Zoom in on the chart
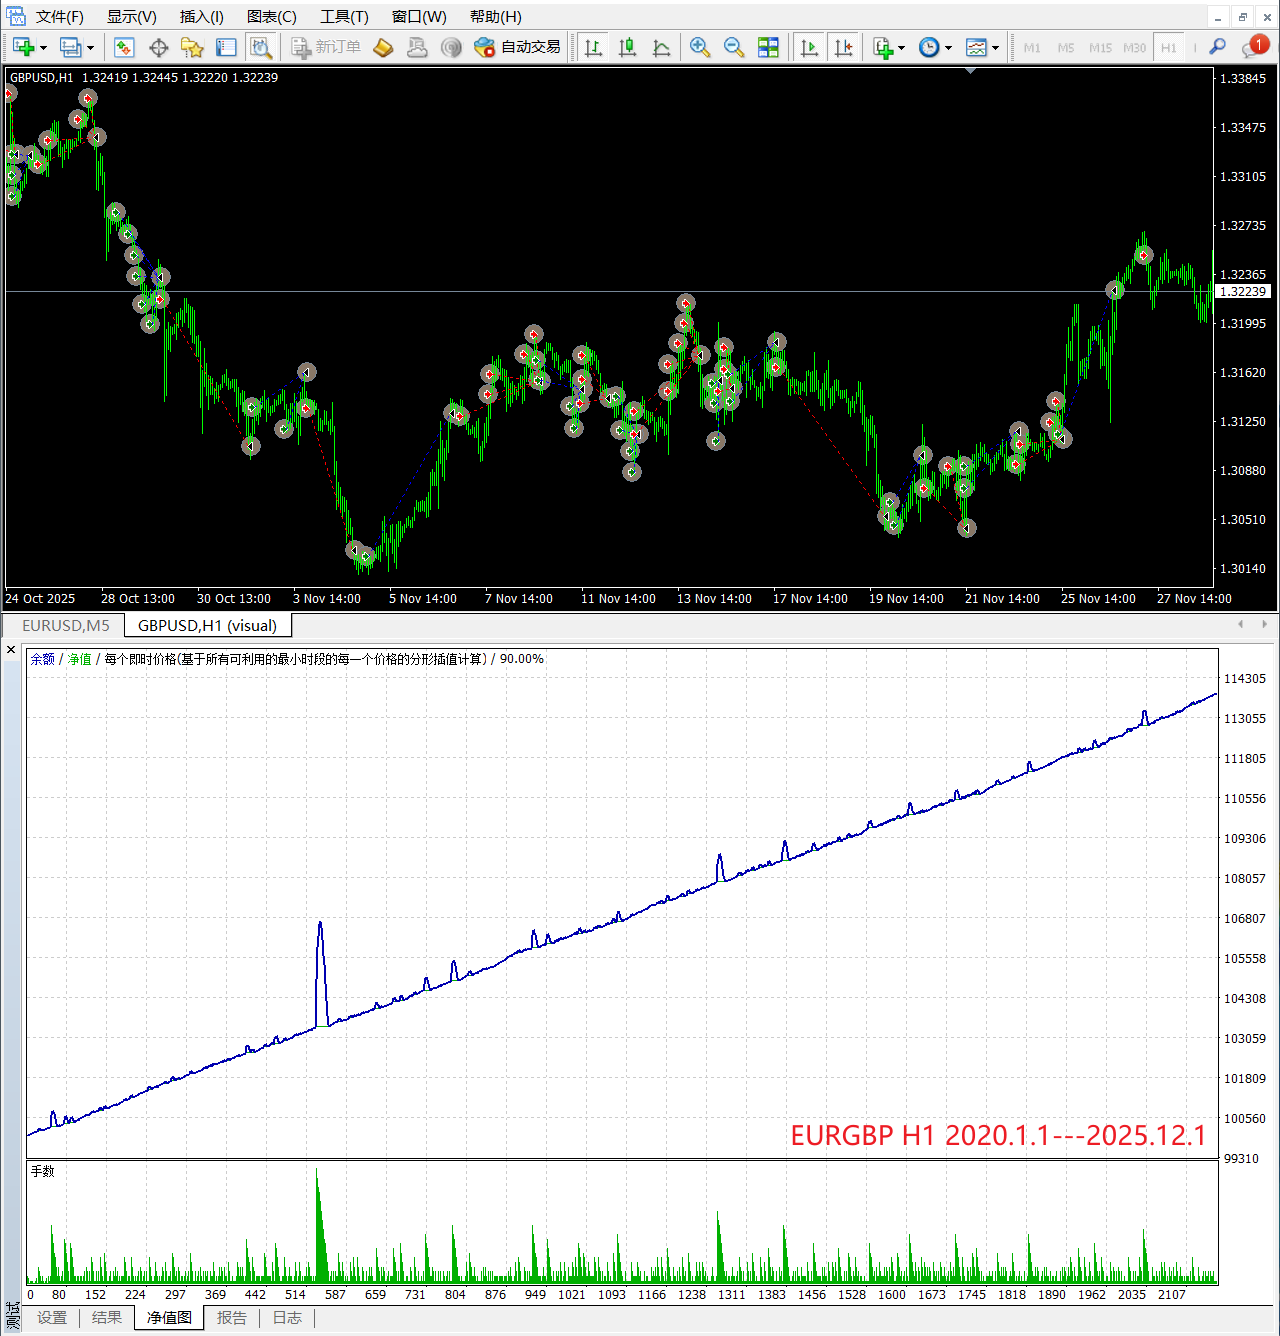The width and height of the screenshot is (1280, 1336). click(x=700, y=47)
